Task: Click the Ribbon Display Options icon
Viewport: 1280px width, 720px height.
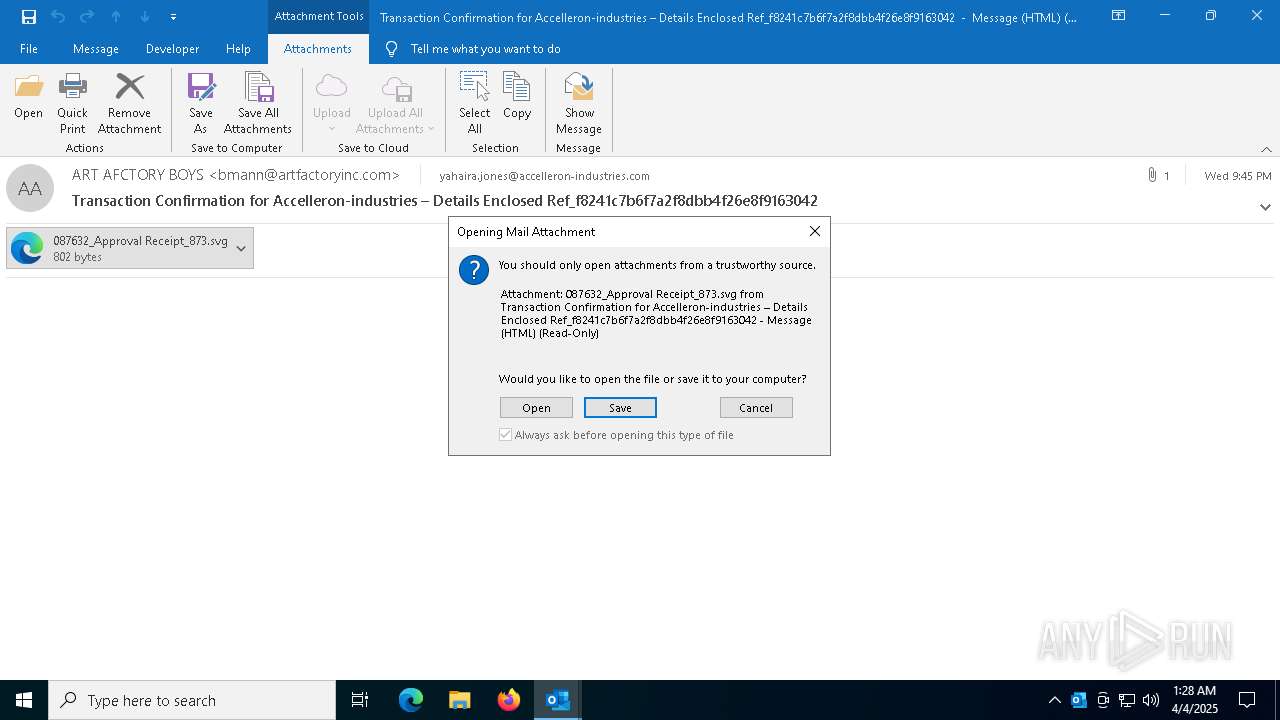Action: click(1119, 16)
